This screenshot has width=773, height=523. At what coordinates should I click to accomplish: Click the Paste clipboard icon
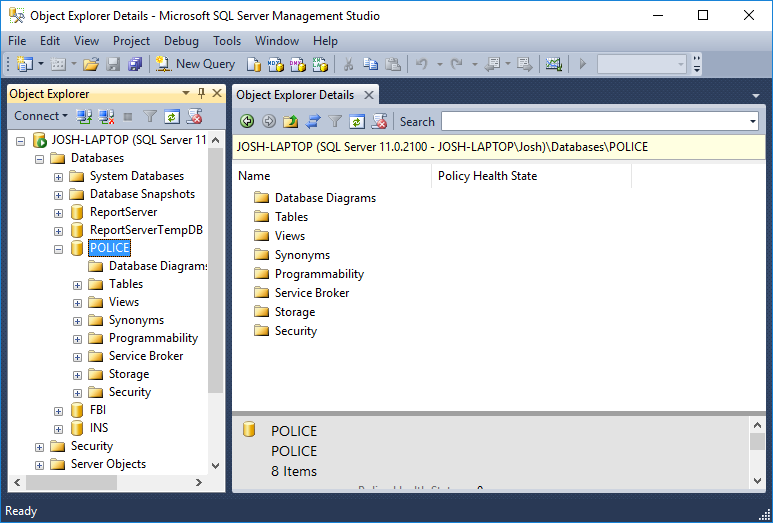coord(393,64)
